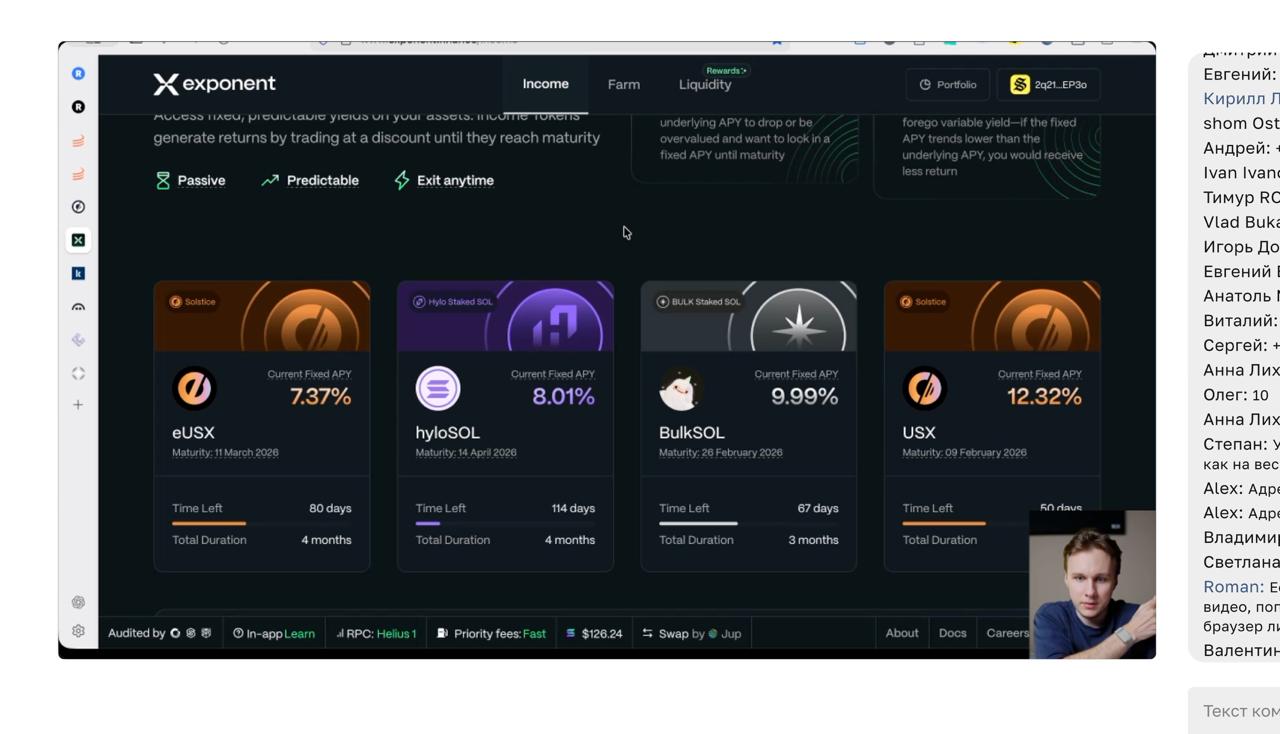Click the plus icon in the browser sidebar

pos(78,405)
